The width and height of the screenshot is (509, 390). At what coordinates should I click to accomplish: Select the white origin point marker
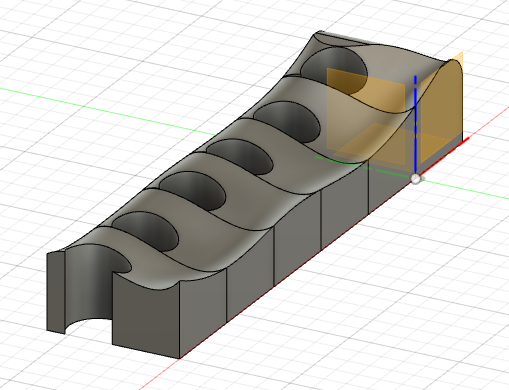tap(416, 179)
